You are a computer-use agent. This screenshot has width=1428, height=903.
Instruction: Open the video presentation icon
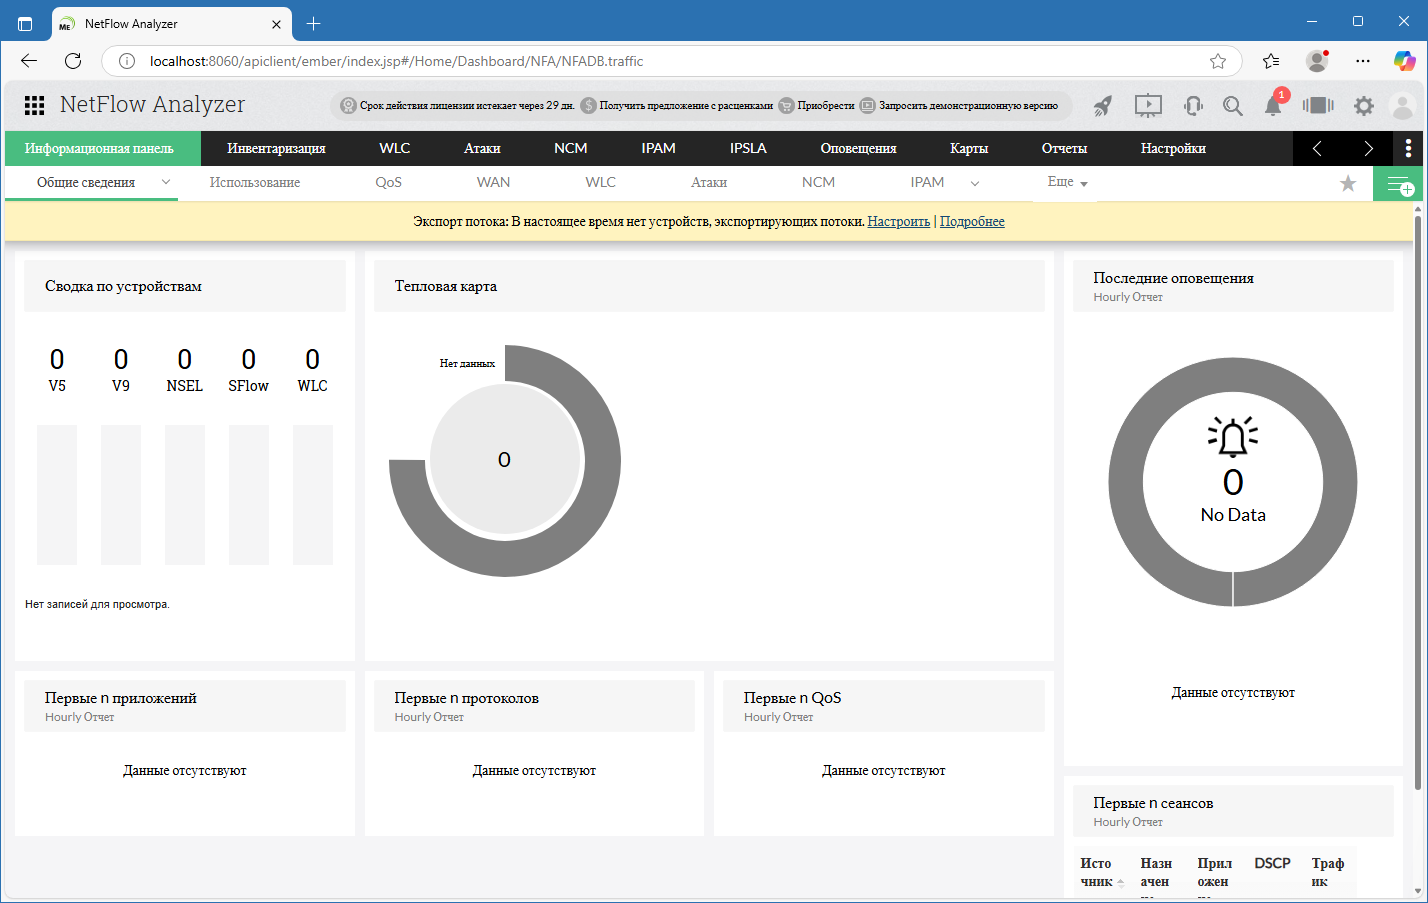tap(1148, 105)
